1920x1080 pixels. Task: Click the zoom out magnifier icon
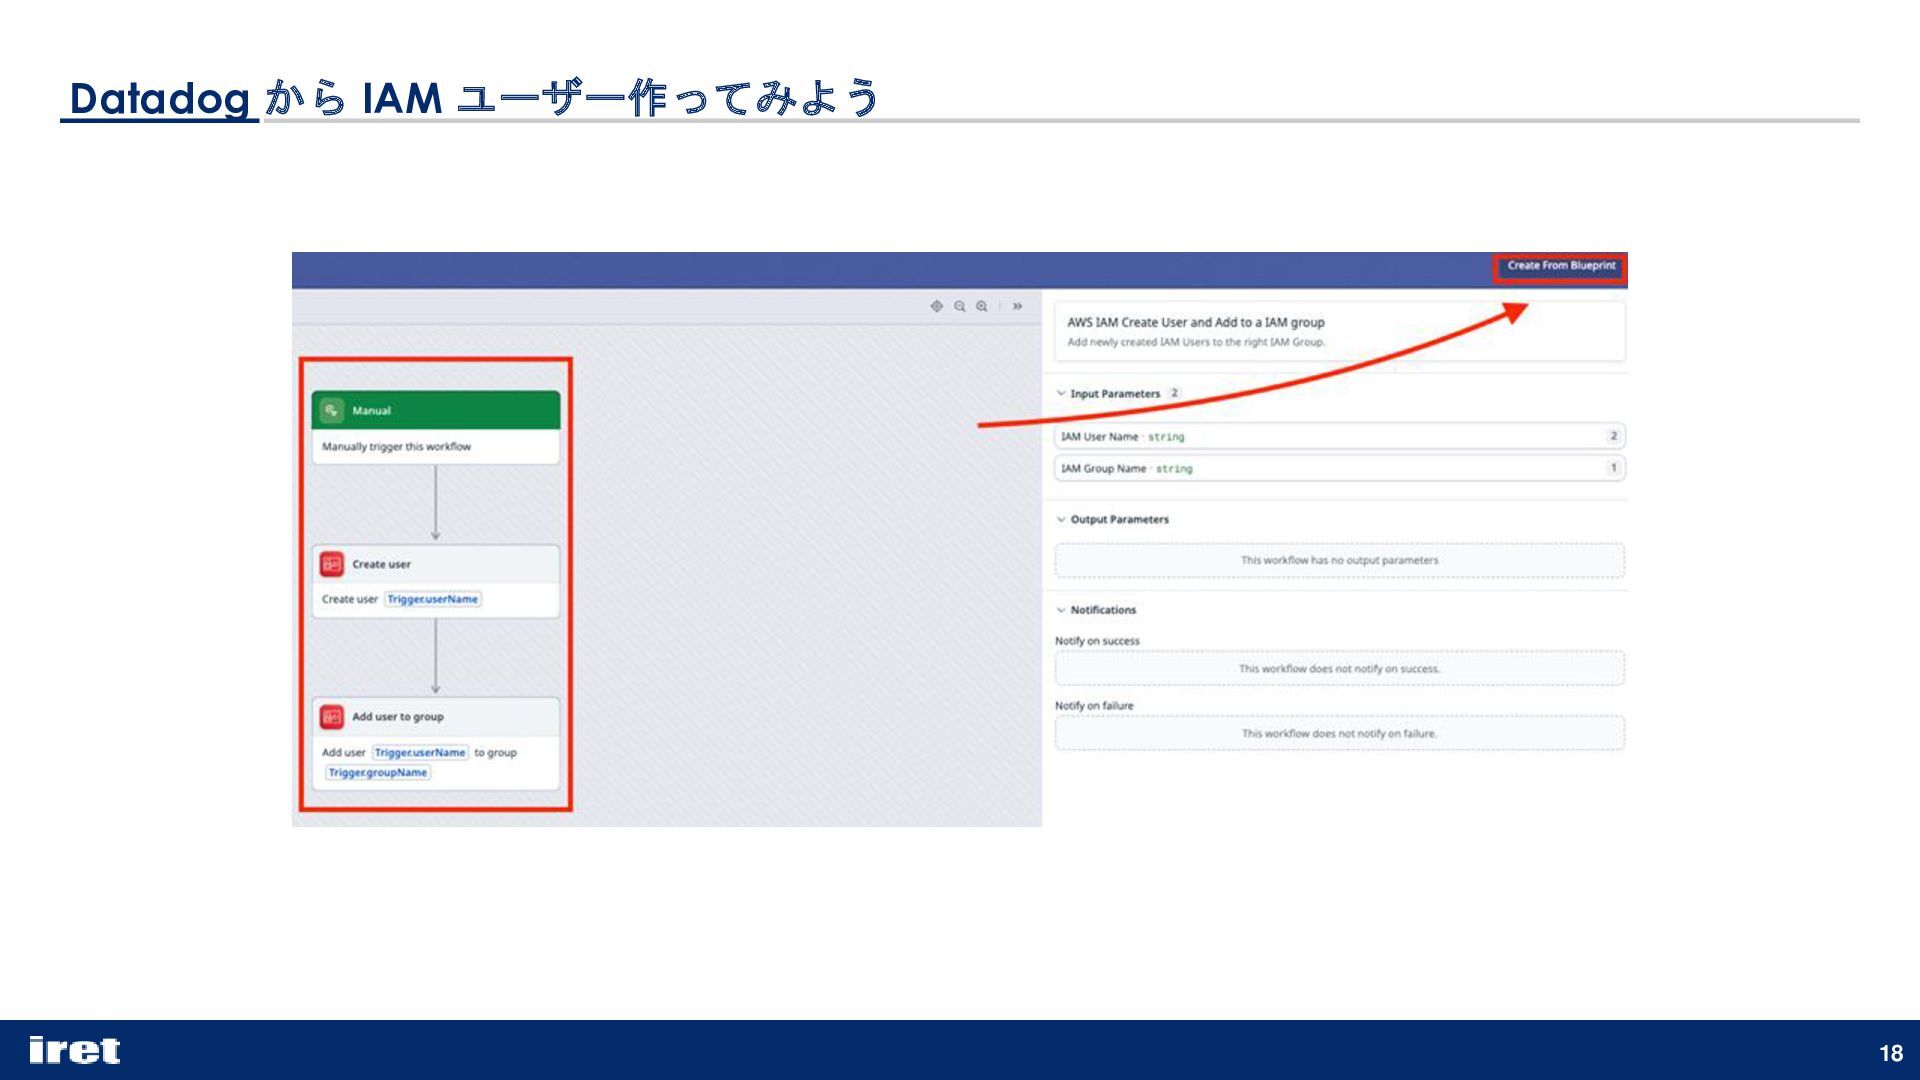pos(960,306)
